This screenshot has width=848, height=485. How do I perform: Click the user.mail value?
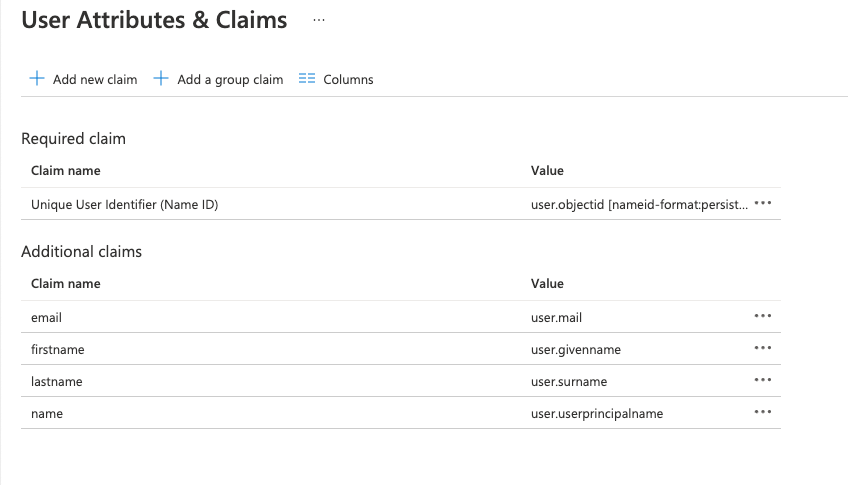556,318
